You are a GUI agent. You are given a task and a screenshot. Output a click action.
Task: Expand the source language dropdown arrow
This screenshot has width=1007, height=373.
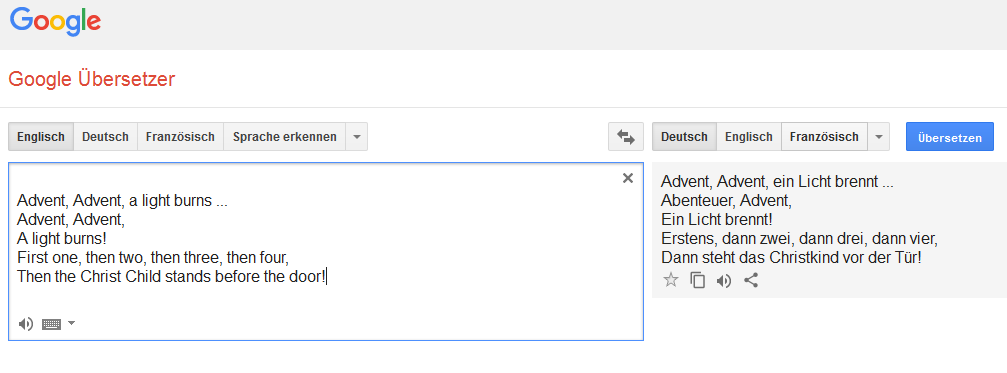(357, 137)
